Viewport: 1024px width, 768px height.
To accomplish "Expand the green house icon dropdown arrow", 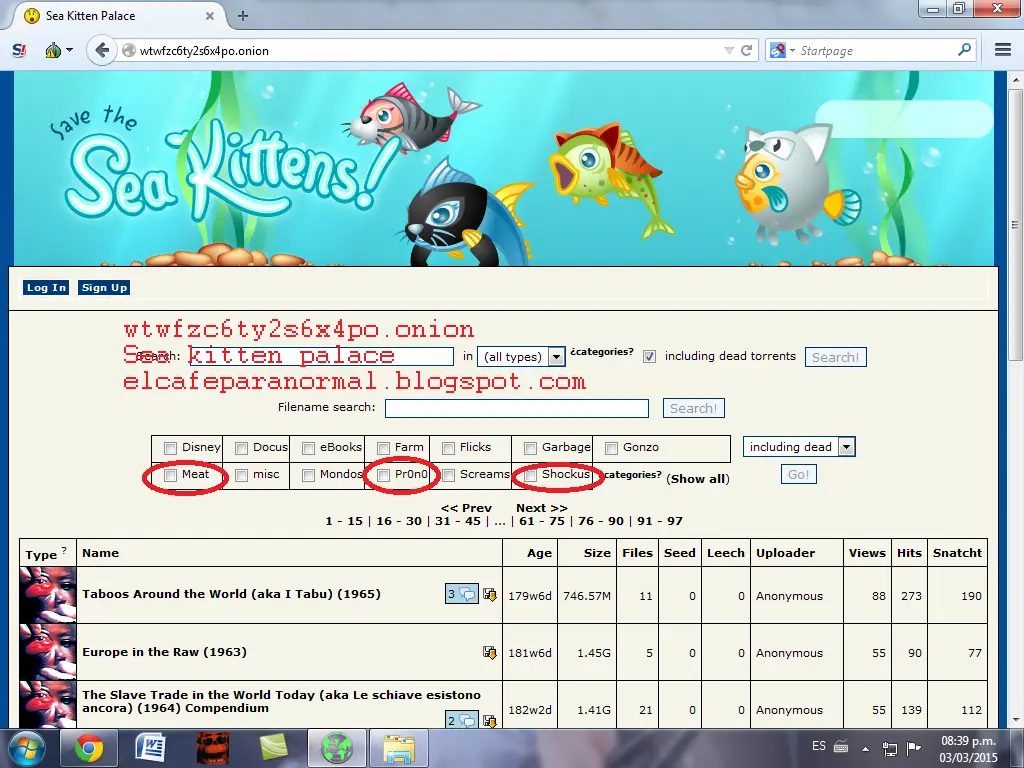I will tap(69, 50).
